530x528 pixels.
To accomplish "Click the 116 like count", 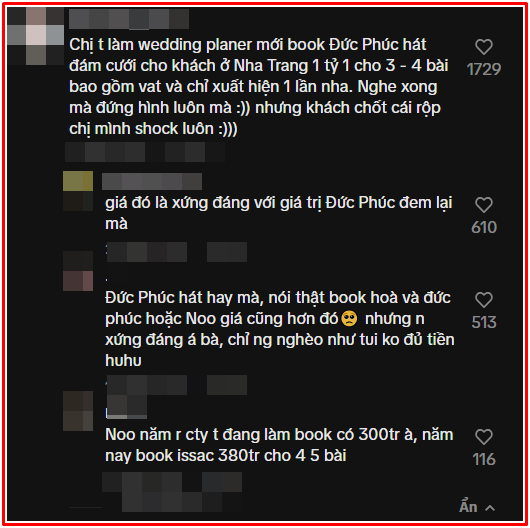I will 484,459.
